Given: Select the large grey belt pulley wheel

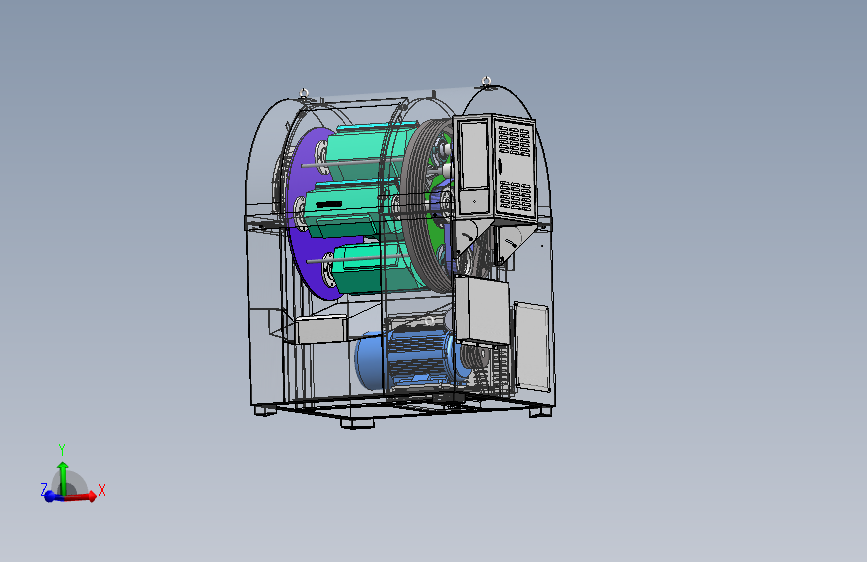Looking at the screenshot, I should [416, 207].
